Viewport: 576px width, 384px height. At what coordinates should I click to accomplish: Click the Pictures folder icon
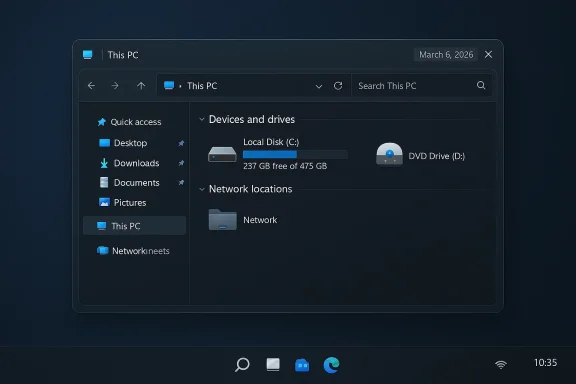(x=104, y=202)
